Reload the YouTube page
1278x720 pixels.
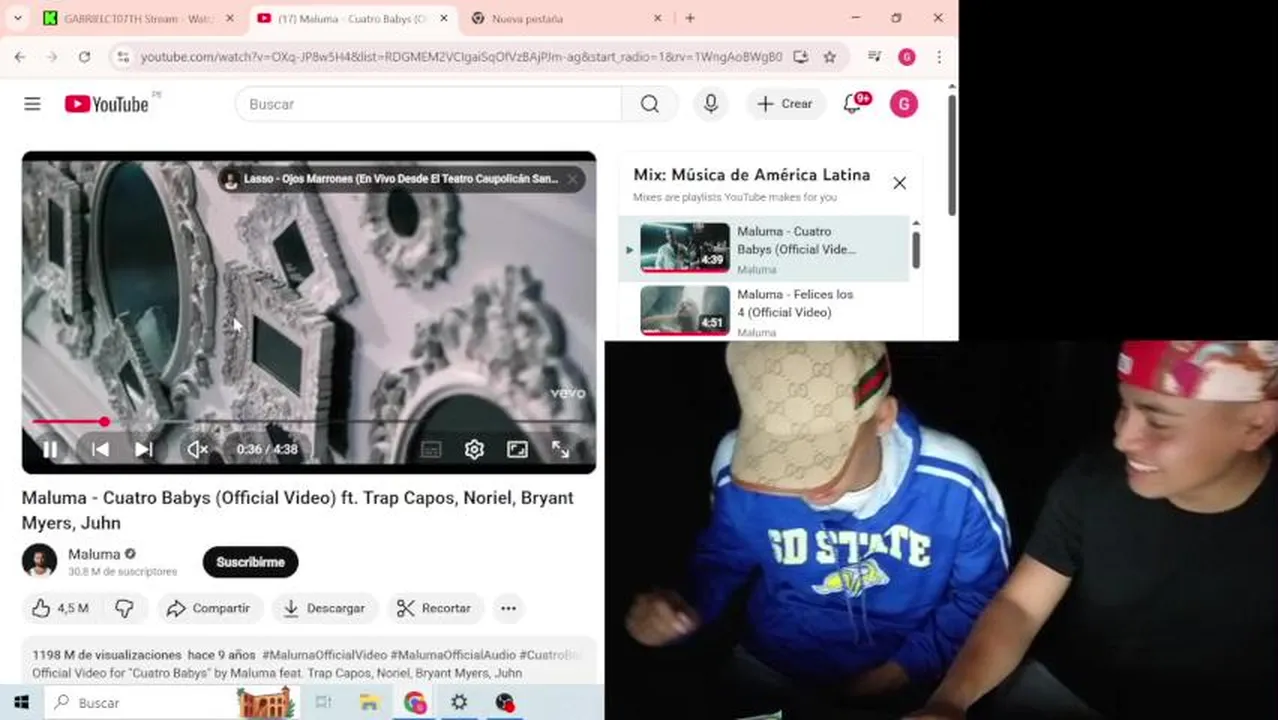click(x=84, y=57)
